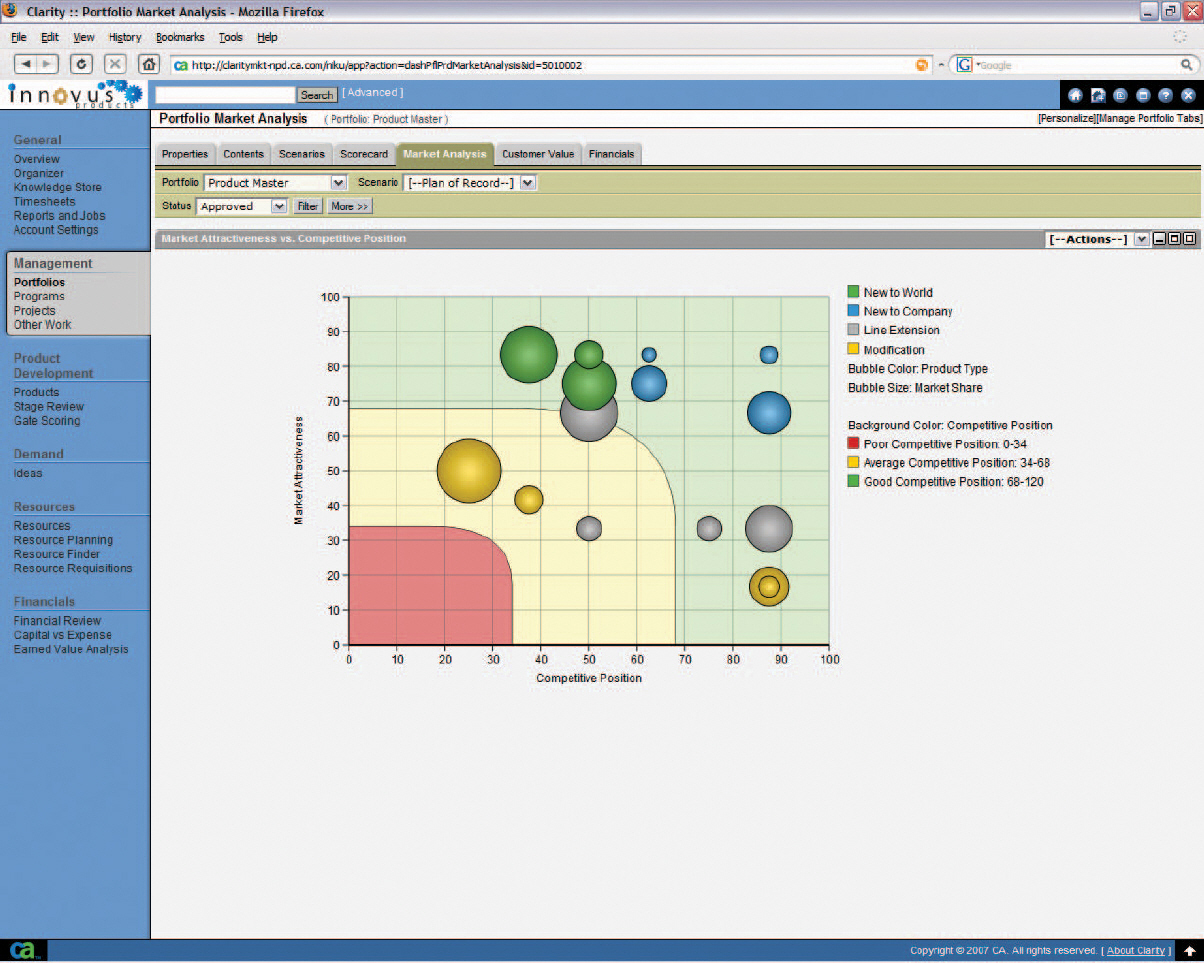Open the History menu in menu bar
The image size is (1204, 963).
click(x=125, y=37)
